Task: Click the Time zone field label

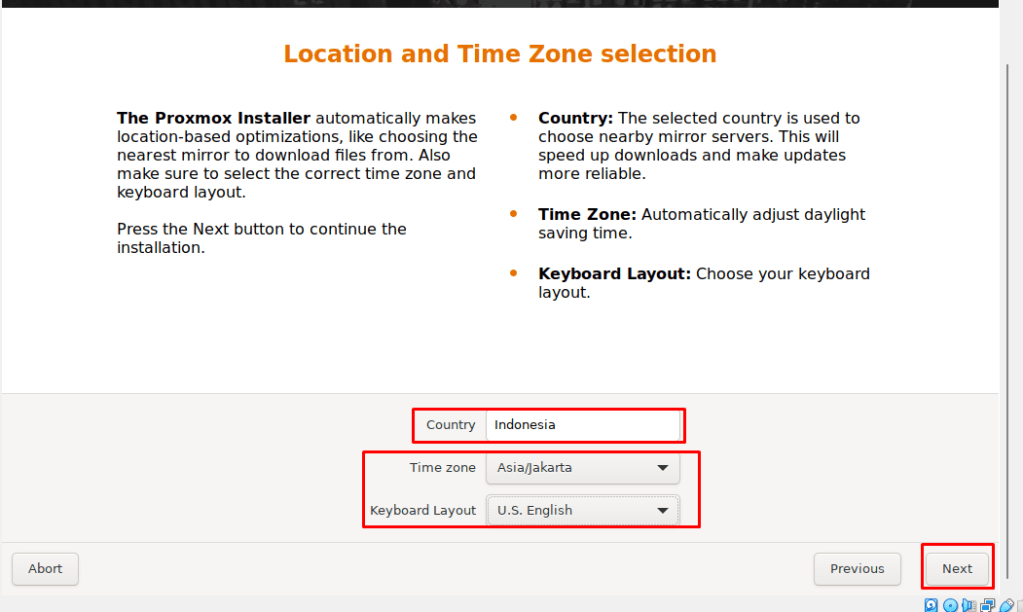Action: coord(442,467)
